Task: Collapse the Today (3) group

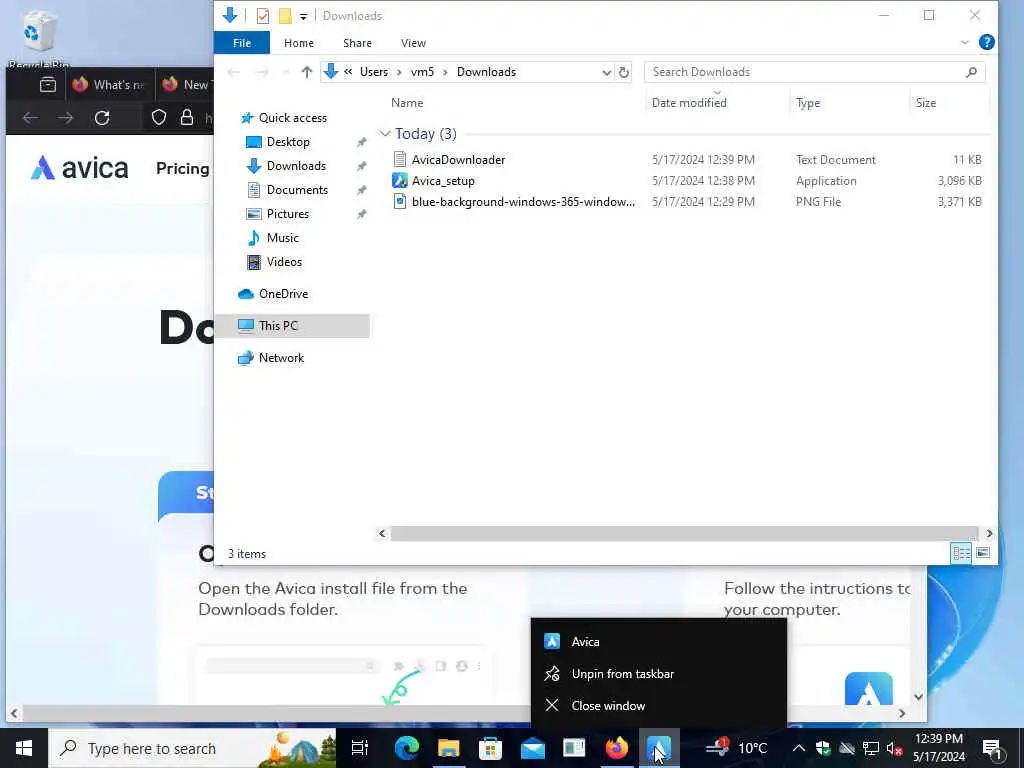Action: pyautogui.click(x=385, y=134)
